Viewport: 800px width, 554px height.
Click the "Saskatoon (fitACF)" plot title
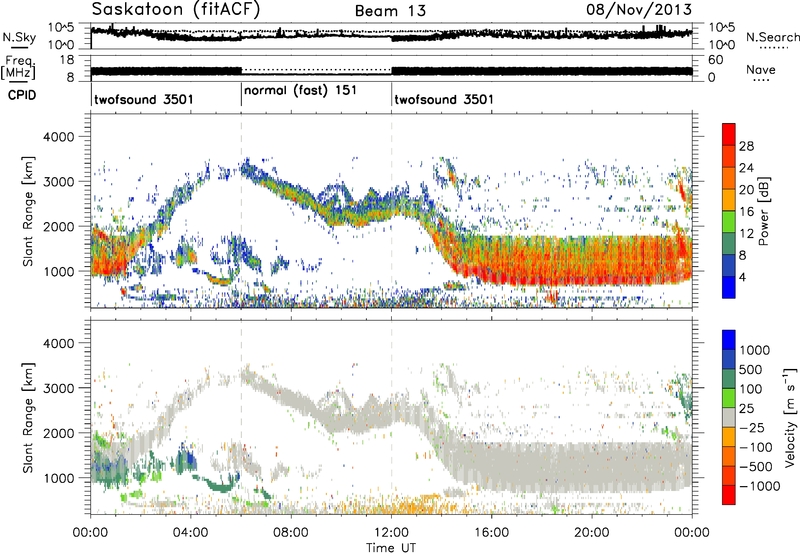click(176, 10)
